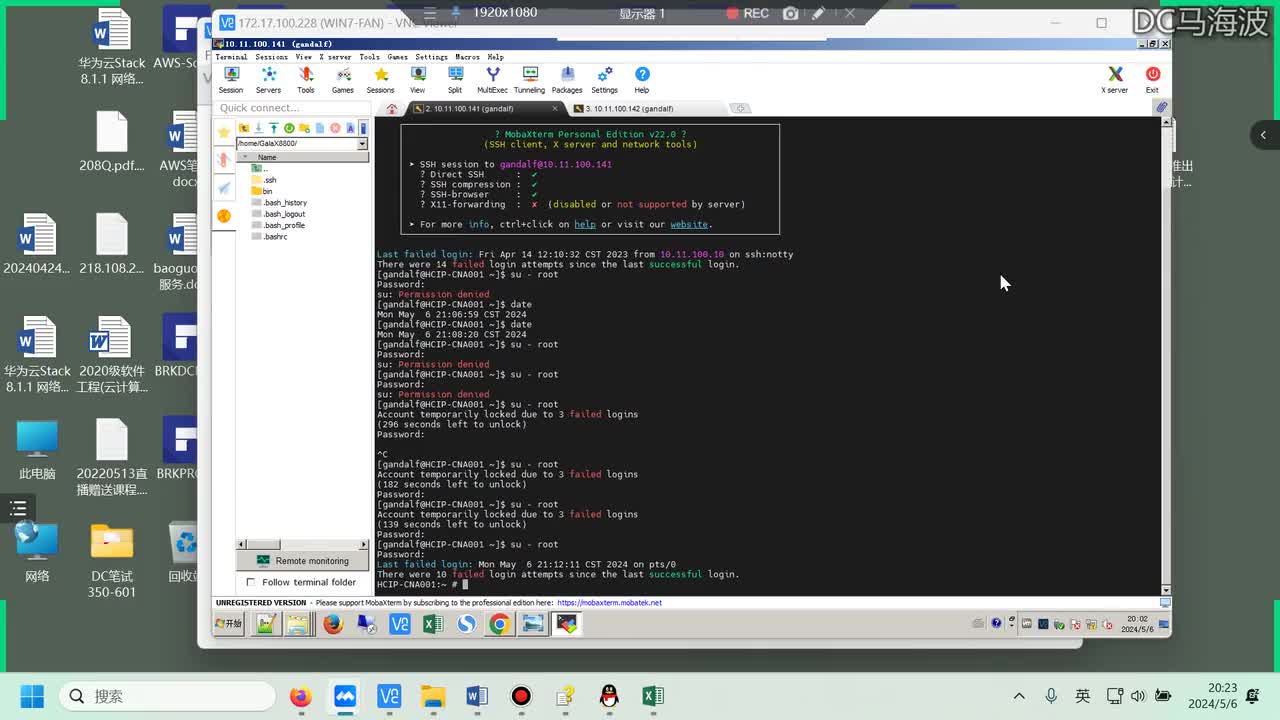Open the Settings gear toolbar icon

coord(605,80)
